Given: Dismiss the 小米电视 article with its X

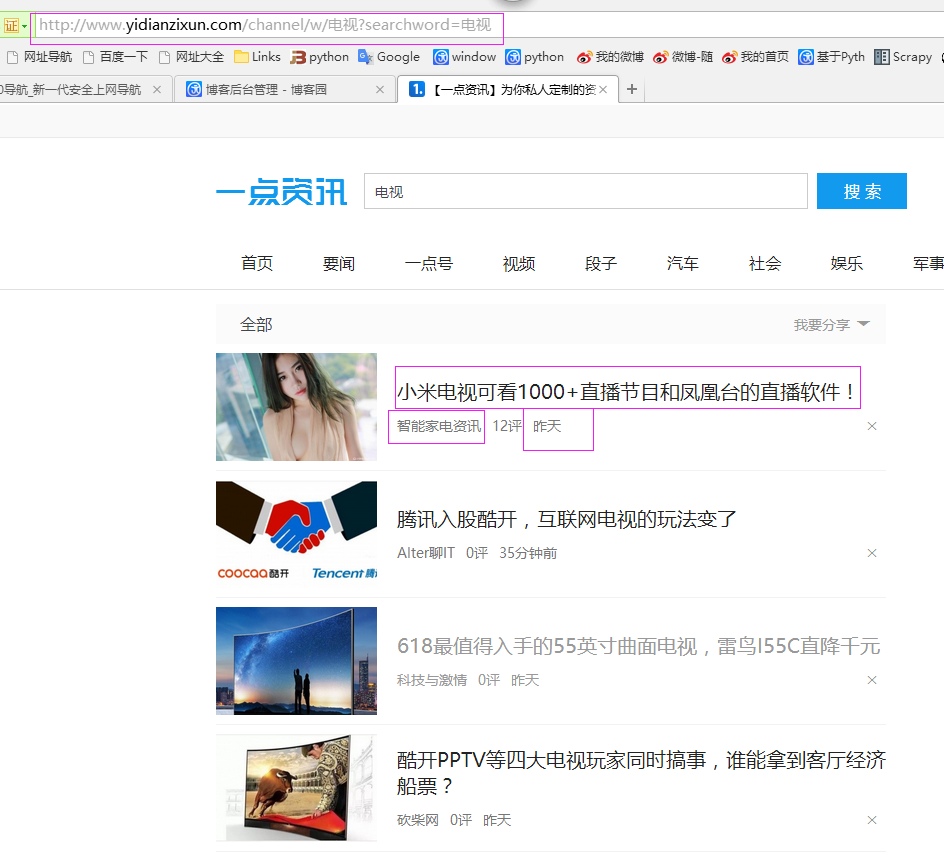Looking at the screenshot, I should pos(872,426).
